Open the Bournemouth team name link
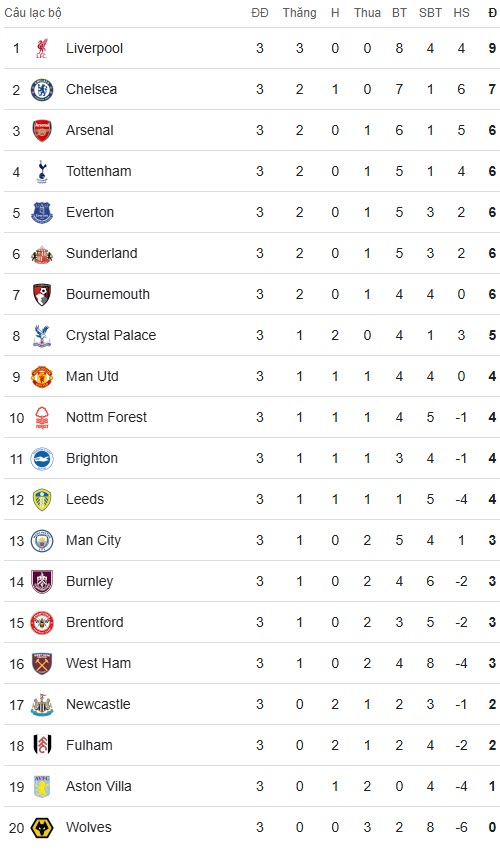 click(108, 294)
